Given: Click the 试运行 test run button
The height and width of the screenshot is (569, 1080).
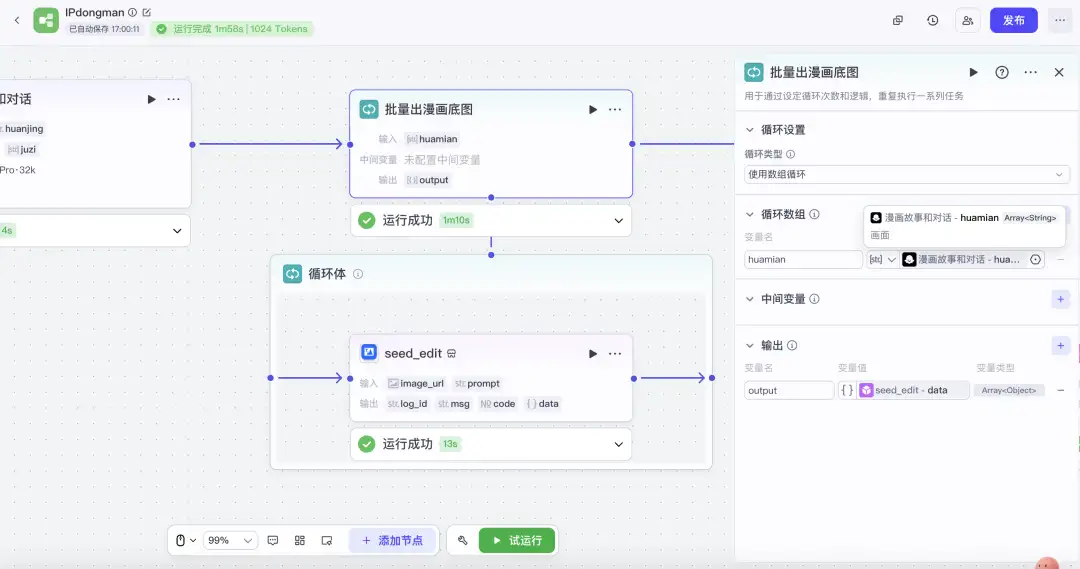Looking at the screenshot, I should (x=517, y=541).
